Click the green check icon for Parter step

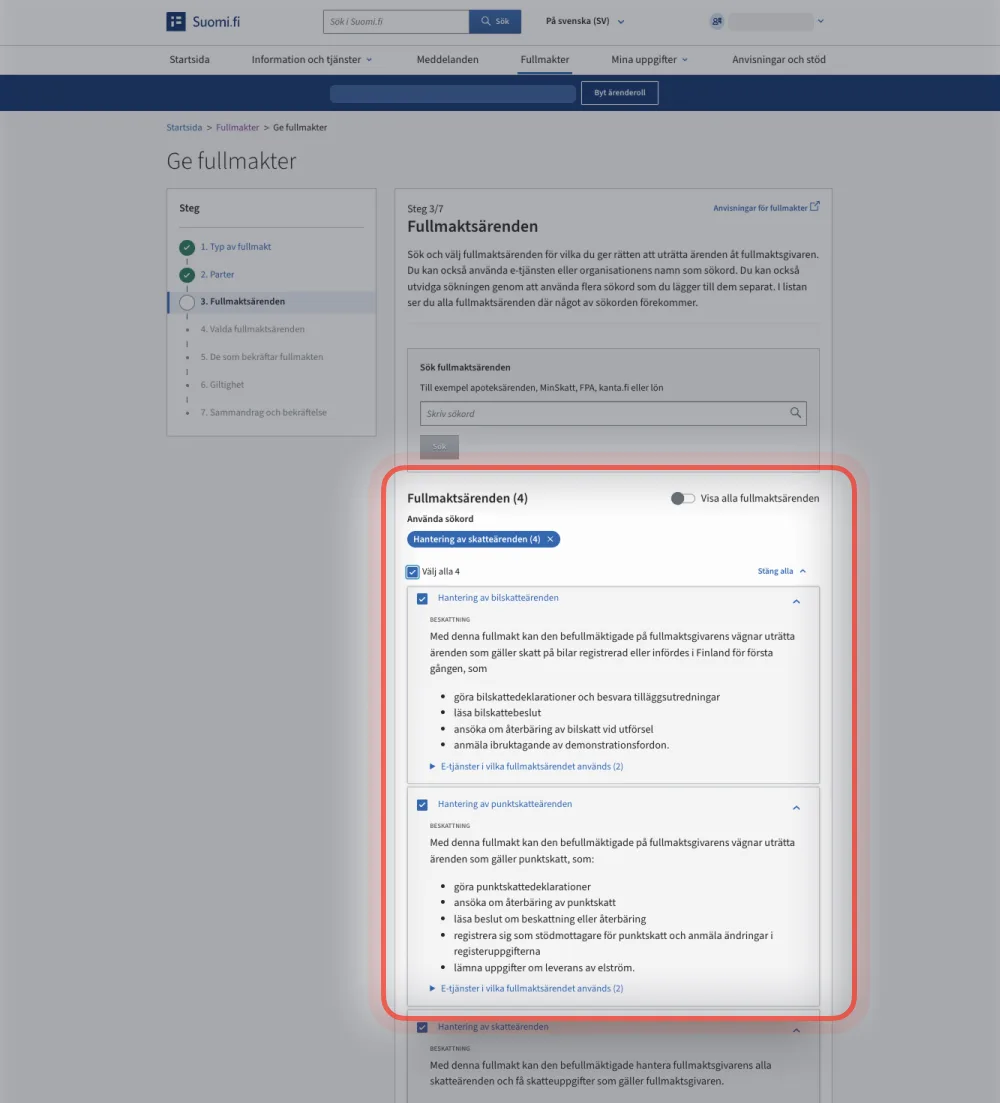click(x=187, y=275)
